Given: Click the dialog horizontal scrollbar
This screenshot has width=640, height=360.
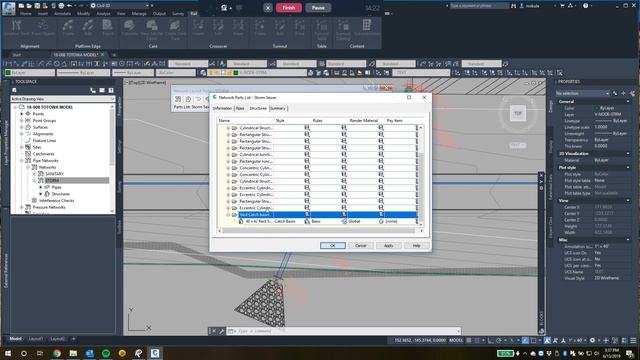Looking at the screenshot, I should tap(320, 231).
